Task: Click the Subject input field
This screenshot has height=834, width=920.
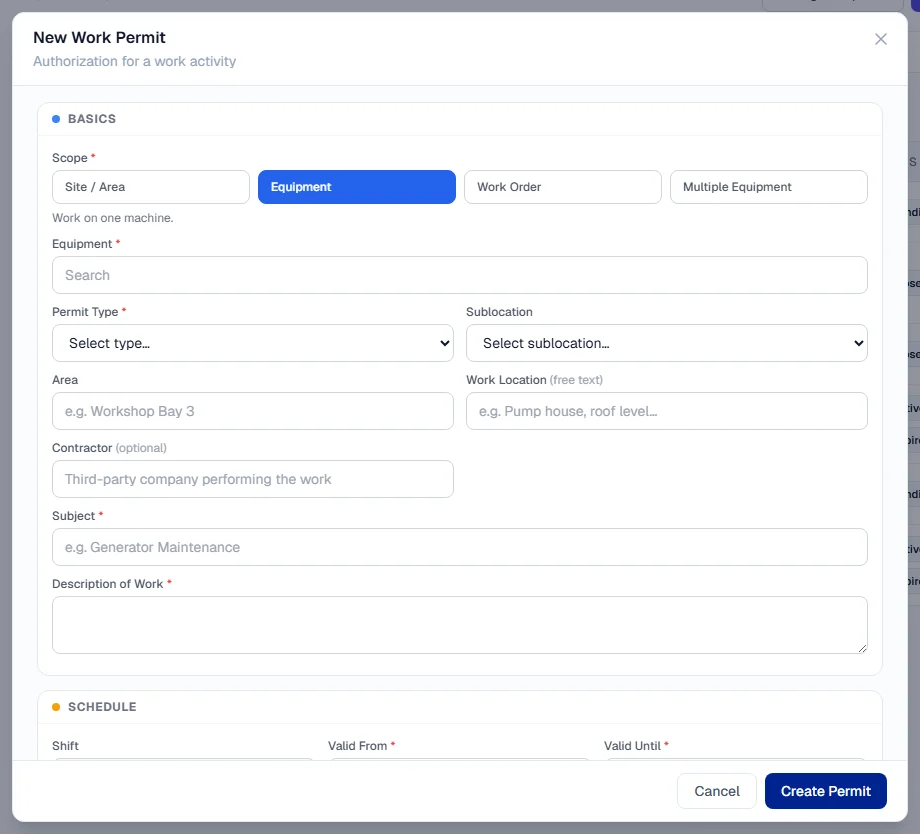Action: pyautogui.click(x=459, y=547)
